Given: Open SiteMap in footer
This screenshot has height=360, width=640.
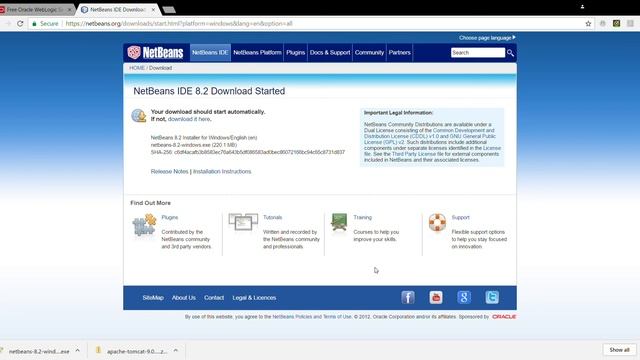Looking at the screenshot, I should [153, 298].
